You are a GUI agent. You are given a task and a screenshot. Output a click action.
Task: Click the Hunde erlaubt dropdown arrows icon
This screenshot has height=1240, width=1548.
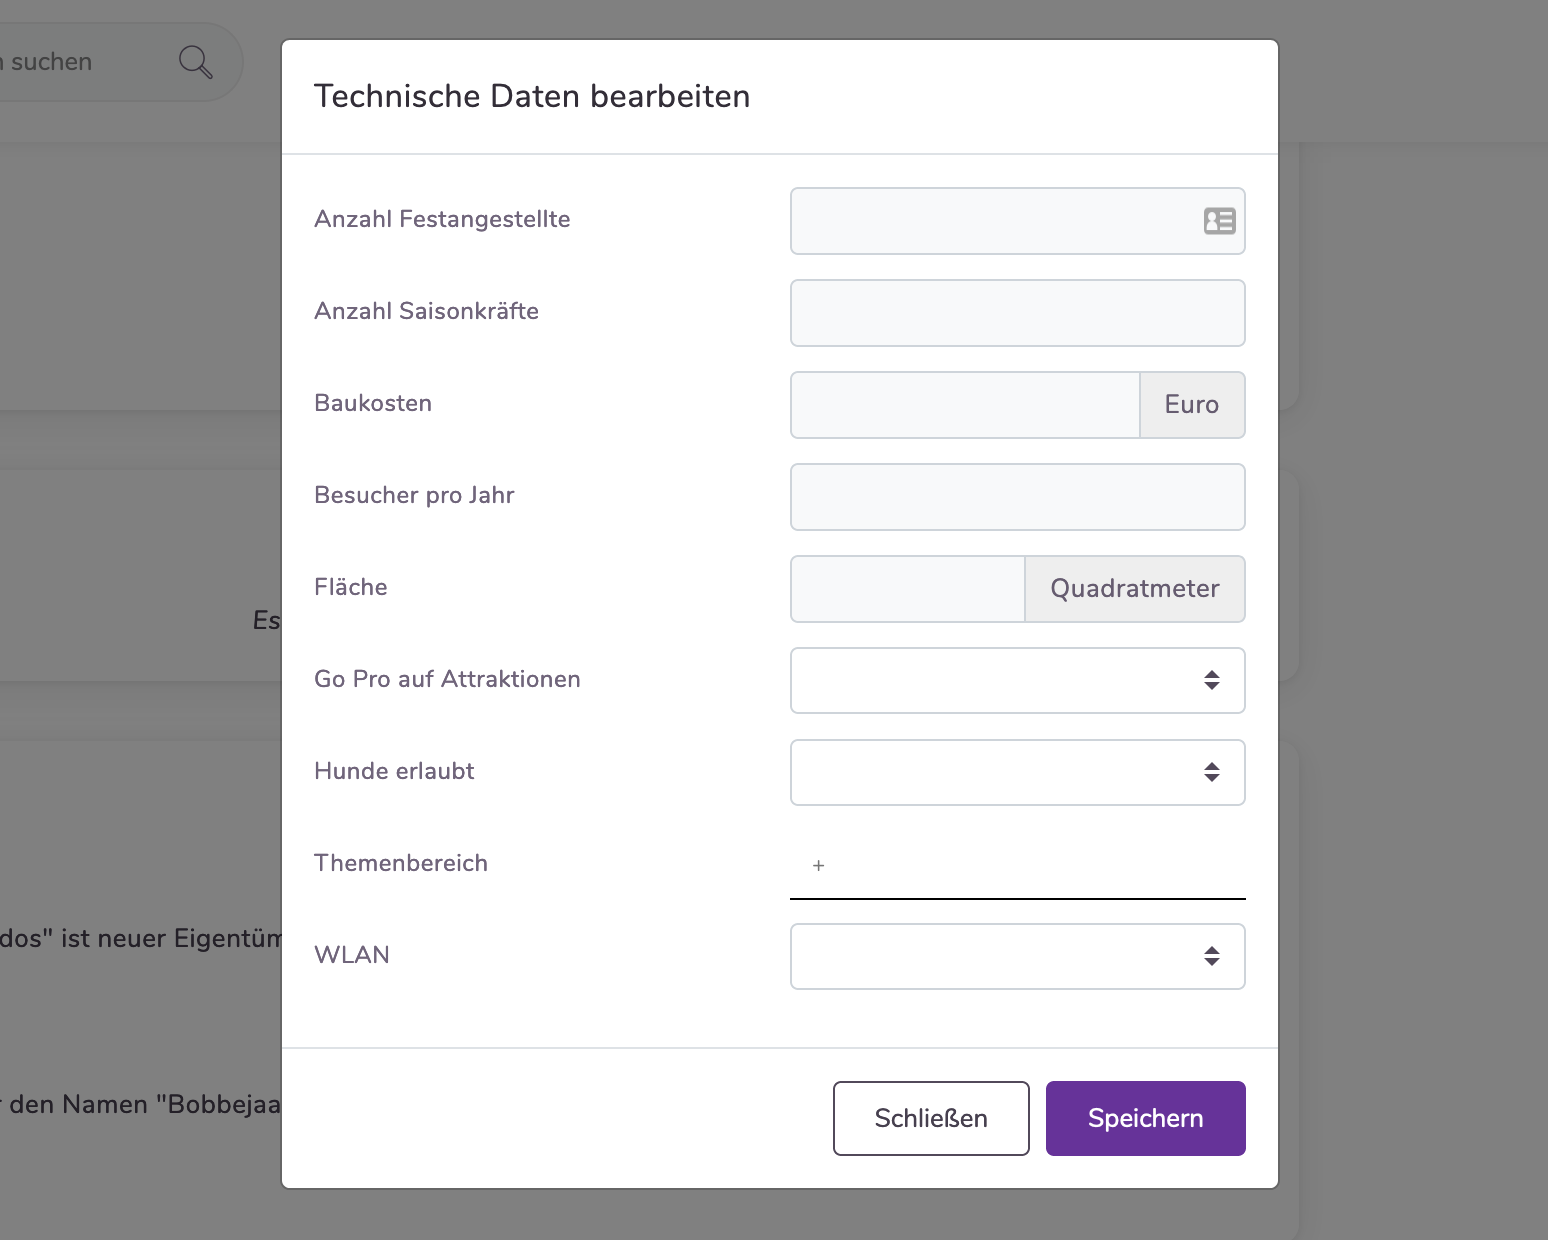[1211, 772]
